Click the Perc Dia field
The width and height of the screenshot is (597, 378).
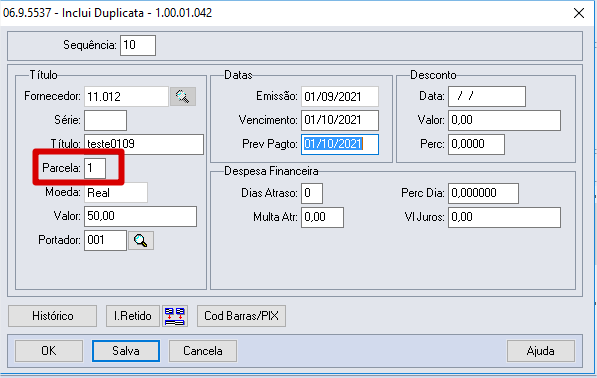click(x=483, y=193)
